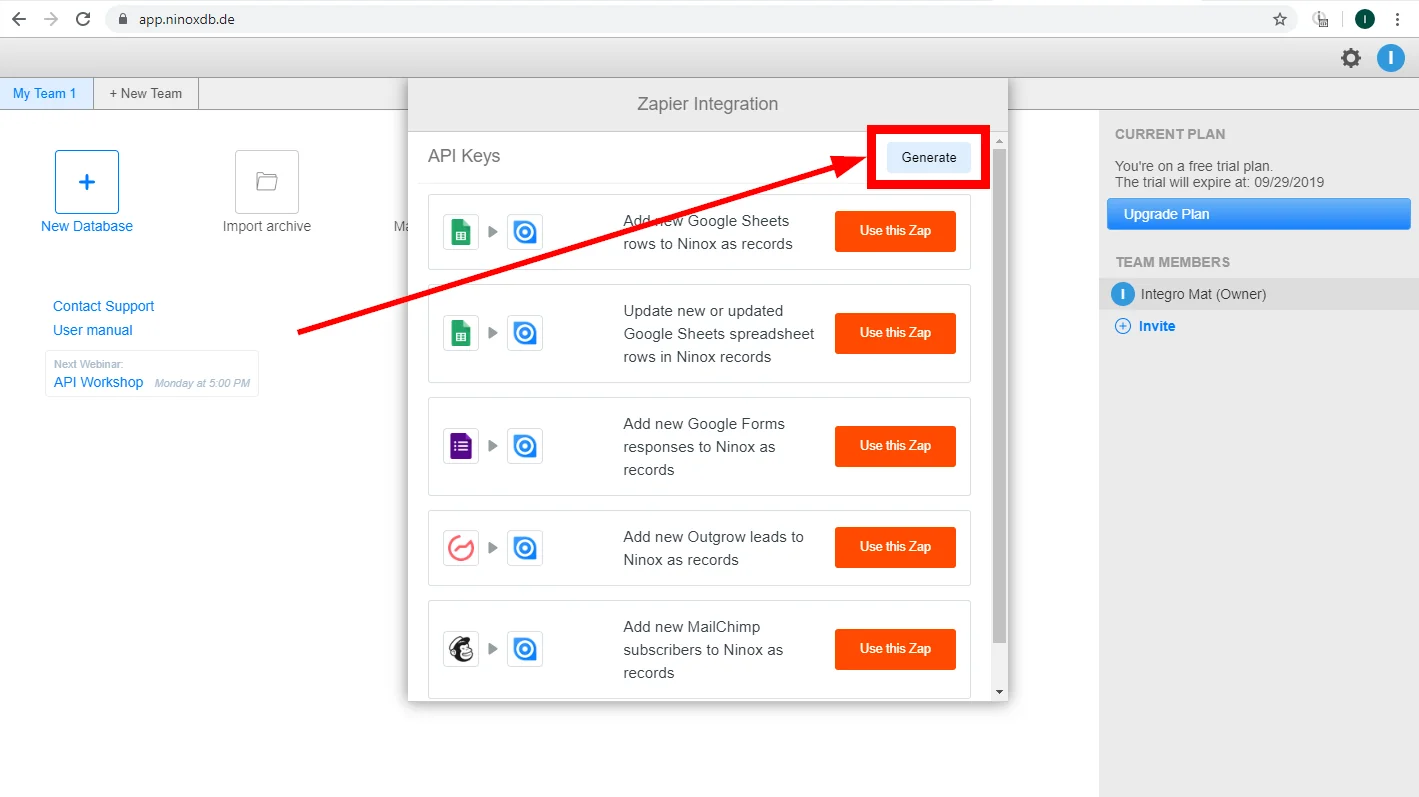Click the Zapier Integration dialog title
Viewport: 1419px width, 797px height.
point(708,104)
